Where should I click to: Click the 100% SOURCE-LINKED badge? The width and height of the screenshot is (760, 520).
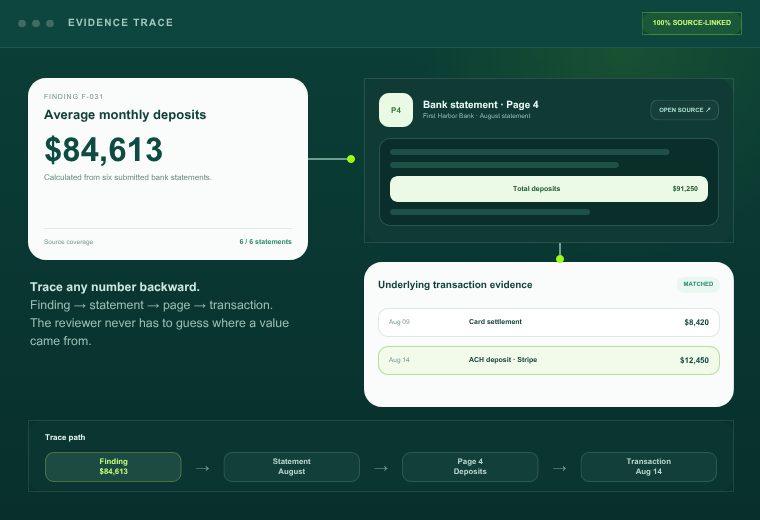[692, 23]
